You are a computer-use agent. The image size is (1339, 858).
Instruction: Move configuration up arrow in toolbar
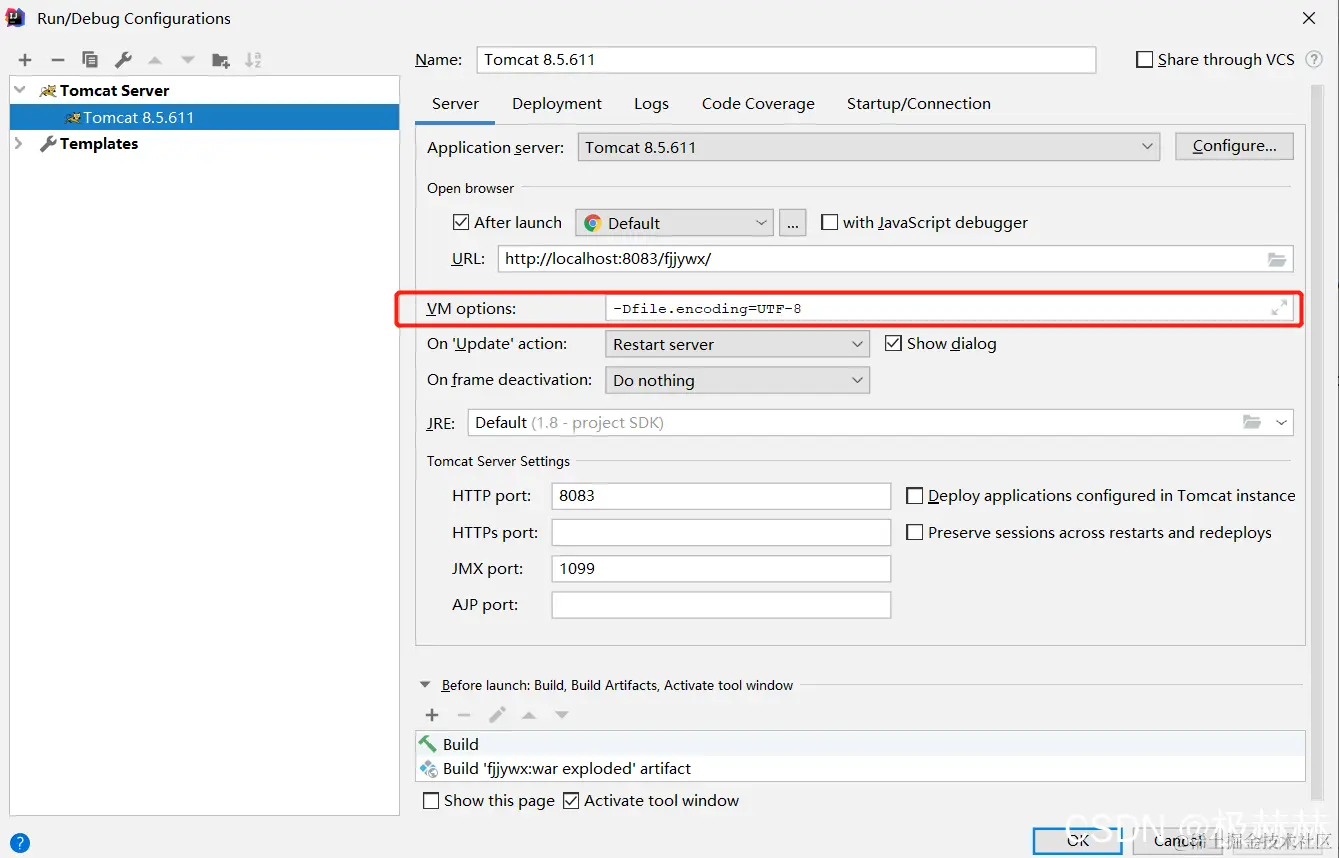(155, 60)
